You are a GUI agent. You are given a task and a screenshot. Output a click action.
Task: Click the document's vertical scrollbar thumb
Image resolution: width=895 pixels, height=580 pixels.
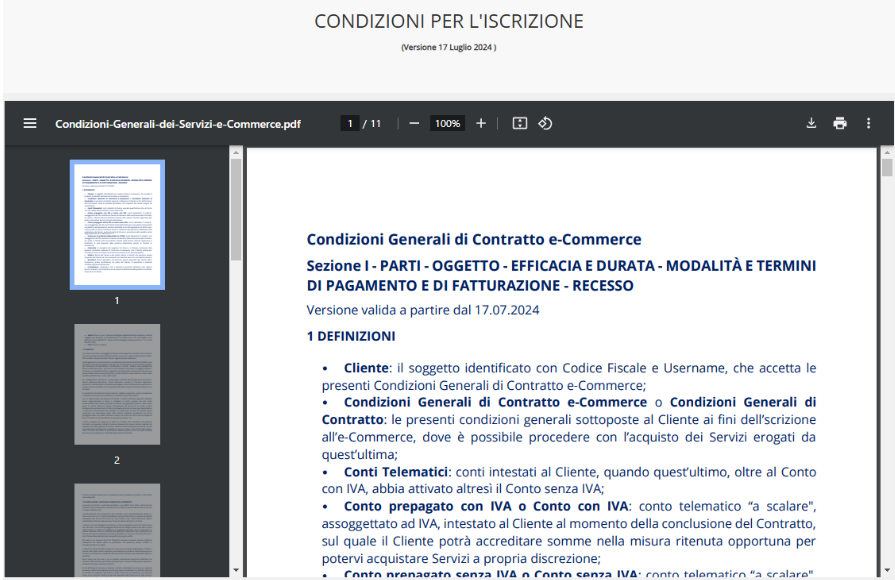pos(886,167)
